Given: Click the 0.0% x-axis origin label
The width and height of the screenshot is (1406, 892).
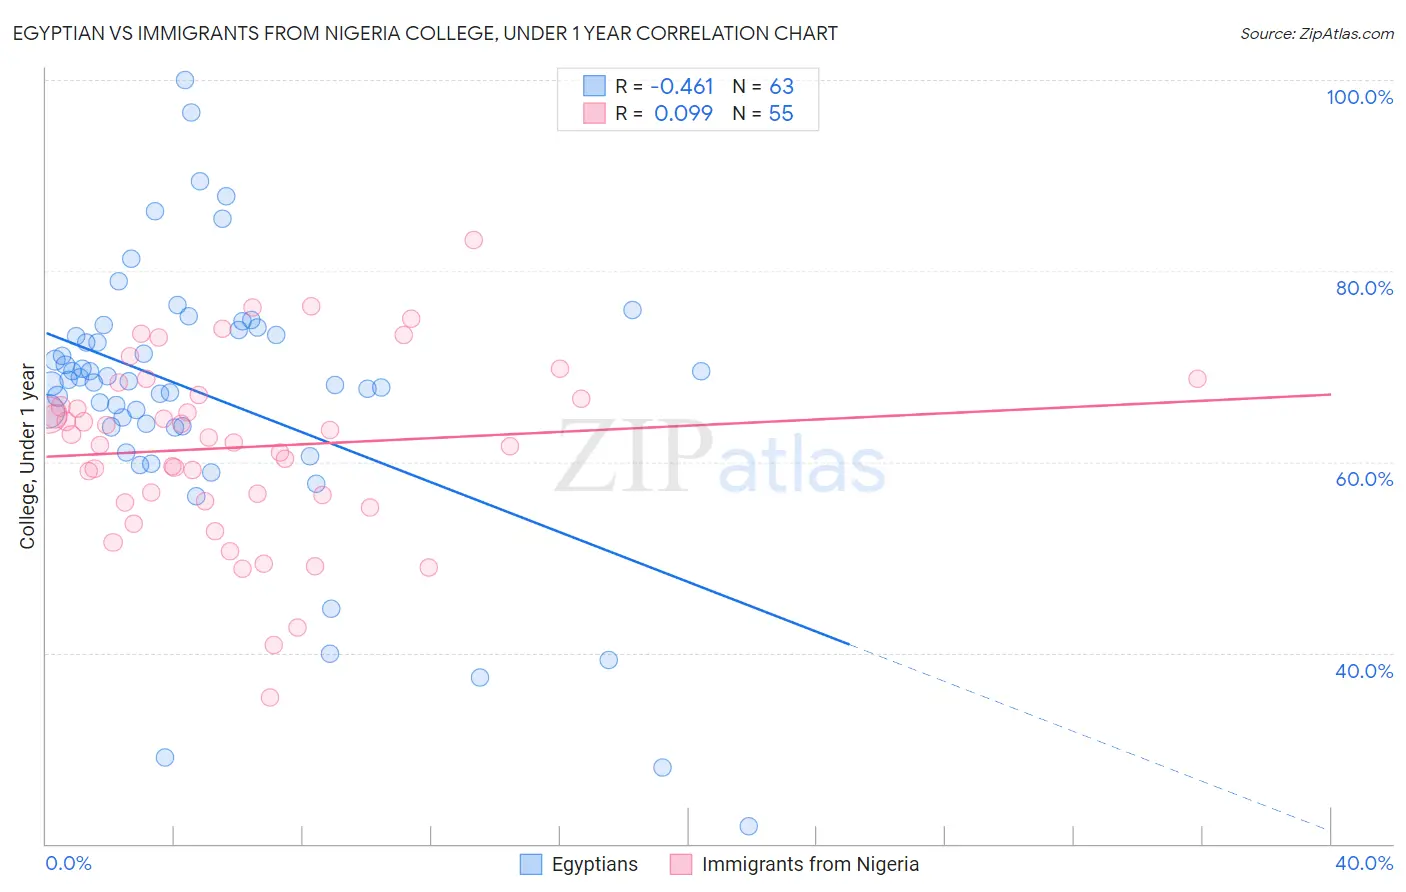Looking at the screenshot, I should click(x=68, y=863).
